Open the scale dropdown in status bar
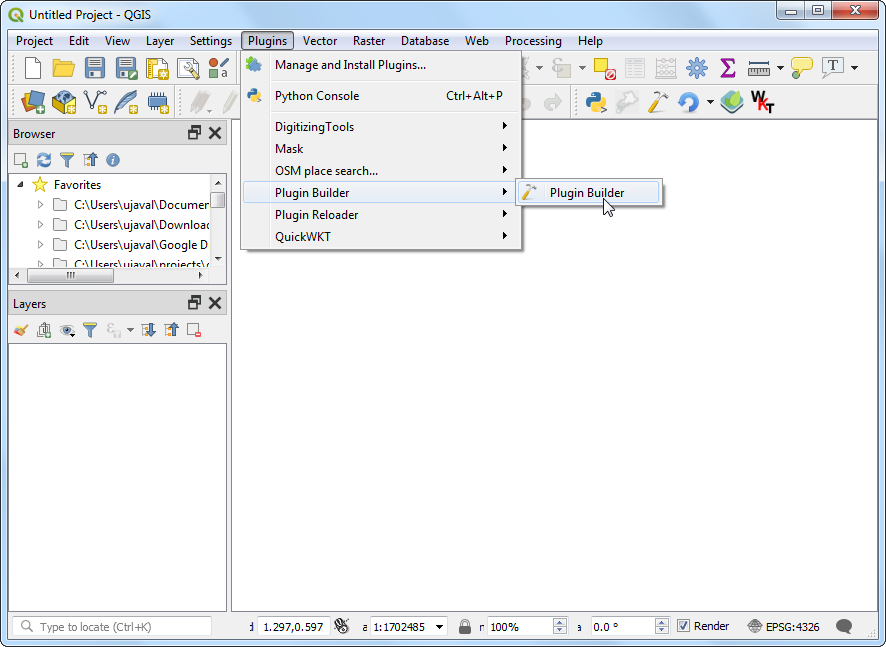Viewport: 886px width, 647px height. [440, 627]
